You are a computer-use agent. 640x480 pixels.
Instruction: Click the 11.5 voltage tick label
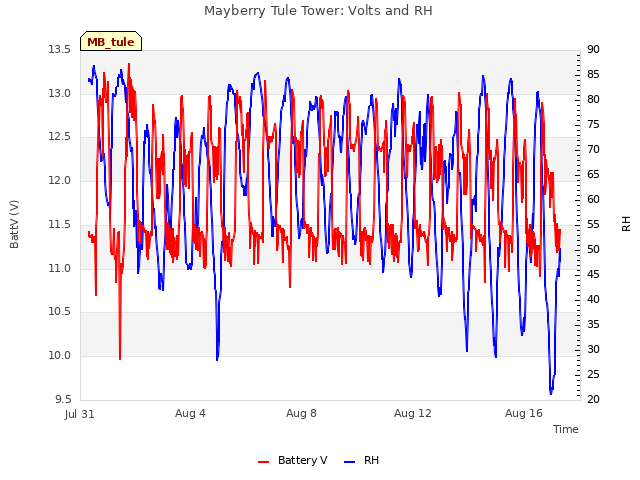[60, 224]
